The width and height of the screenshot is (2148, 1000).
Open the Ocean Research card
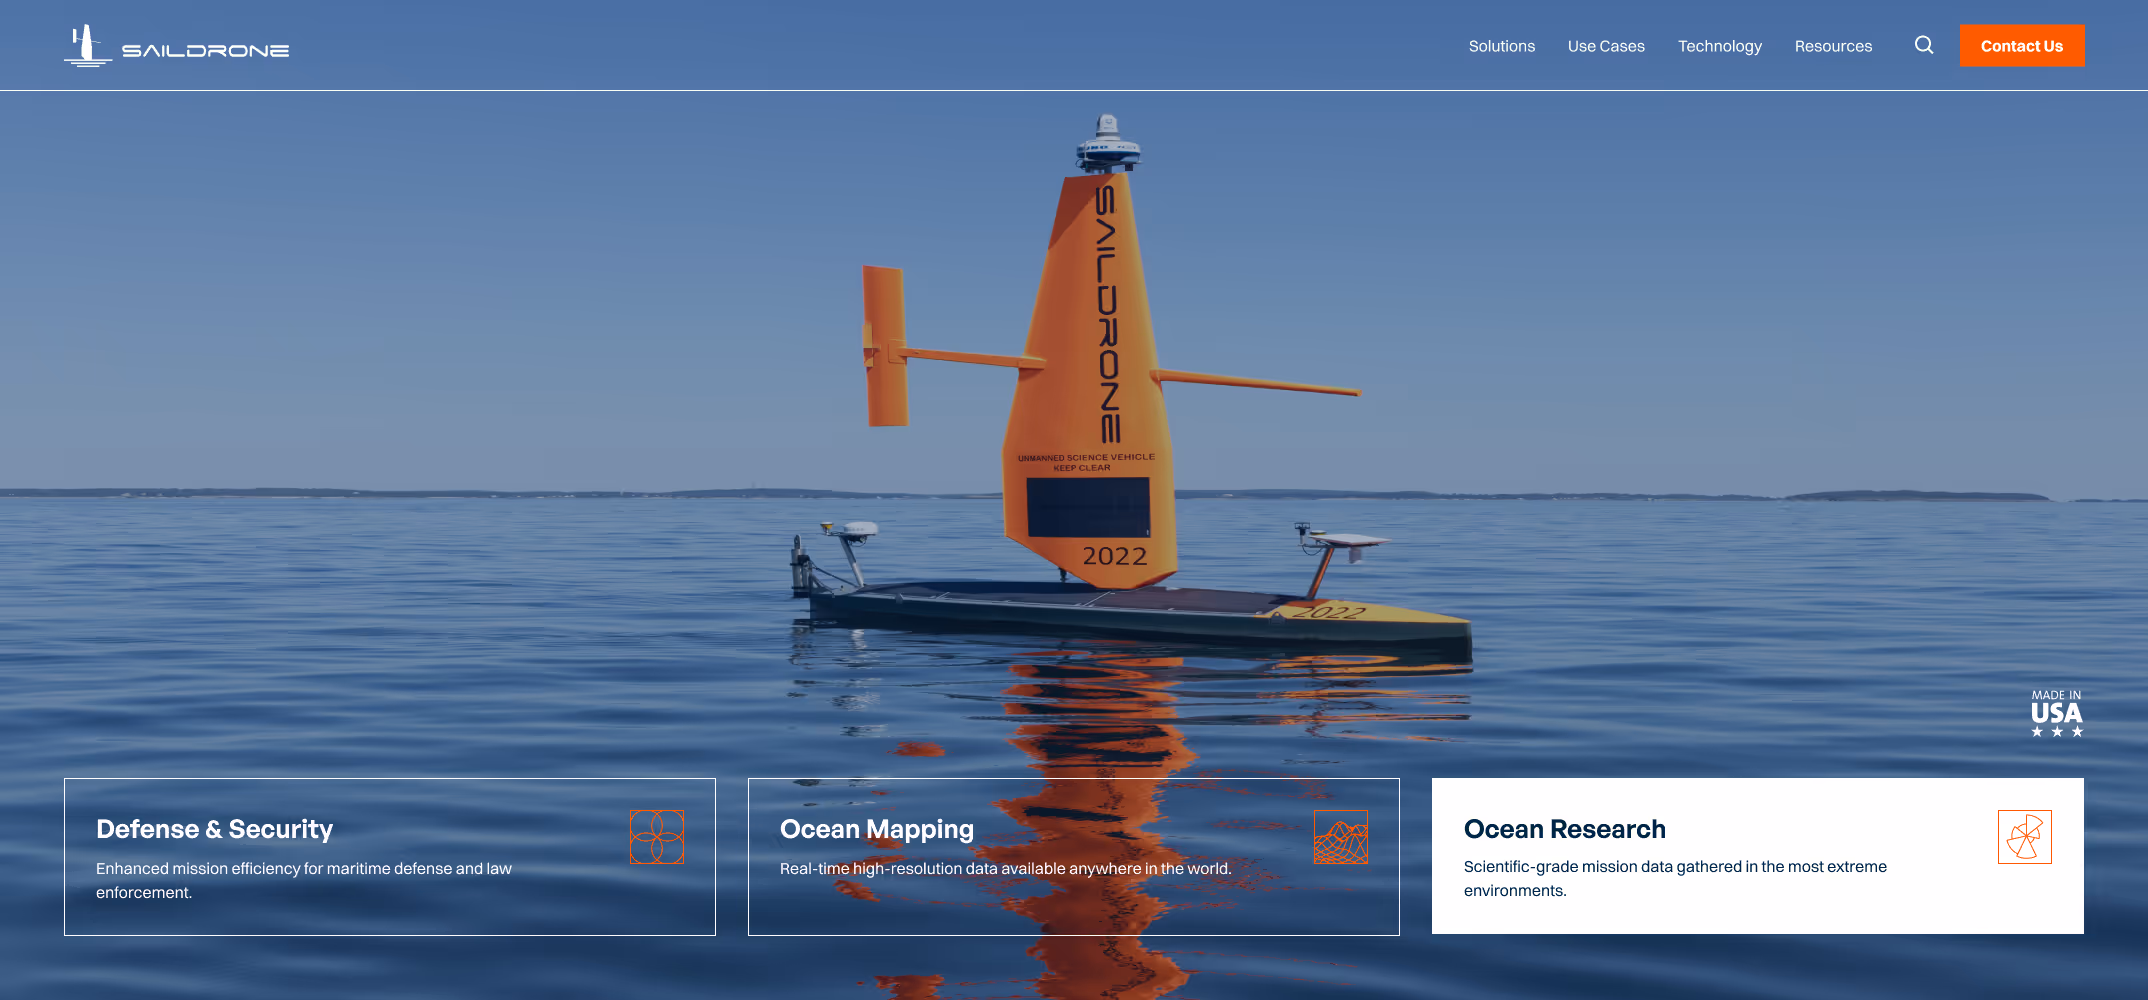tap(1757, 857)
